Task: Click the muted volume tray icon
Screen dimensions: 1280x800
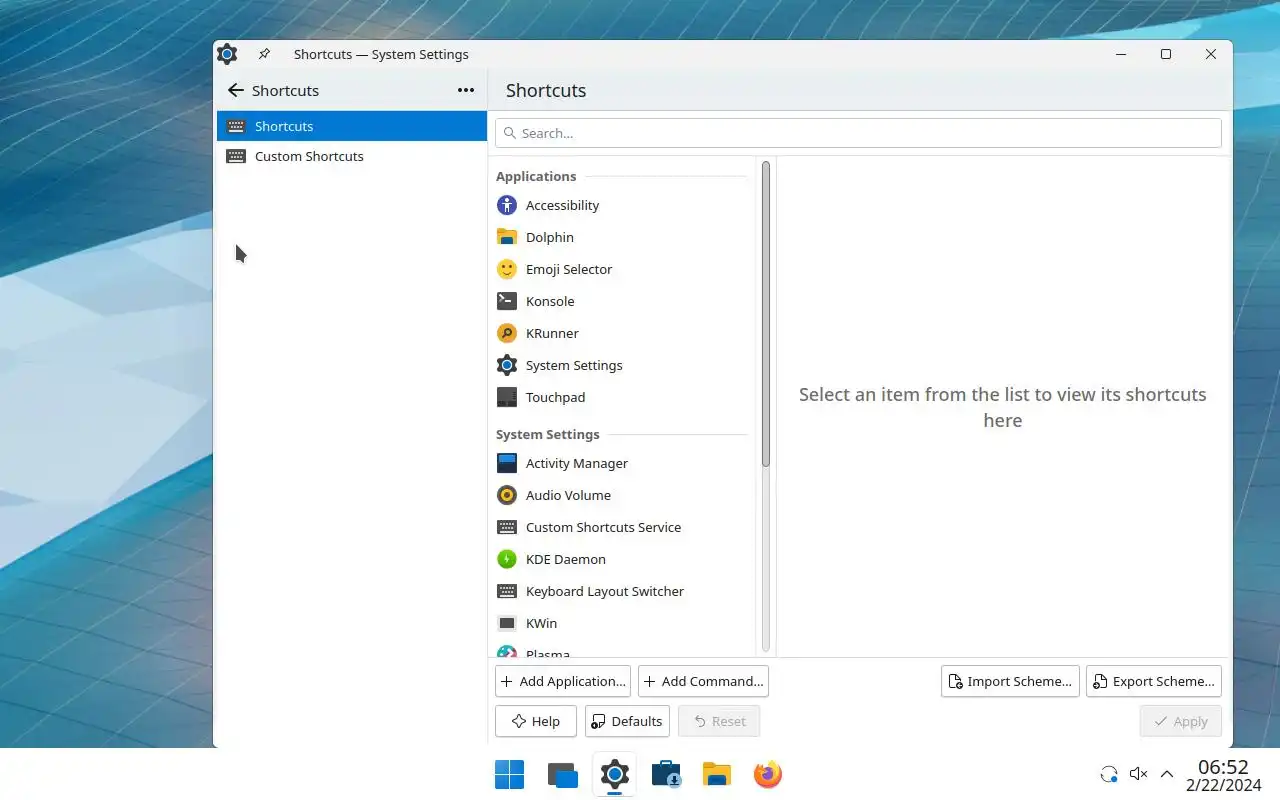Action: coord(1138,774)
